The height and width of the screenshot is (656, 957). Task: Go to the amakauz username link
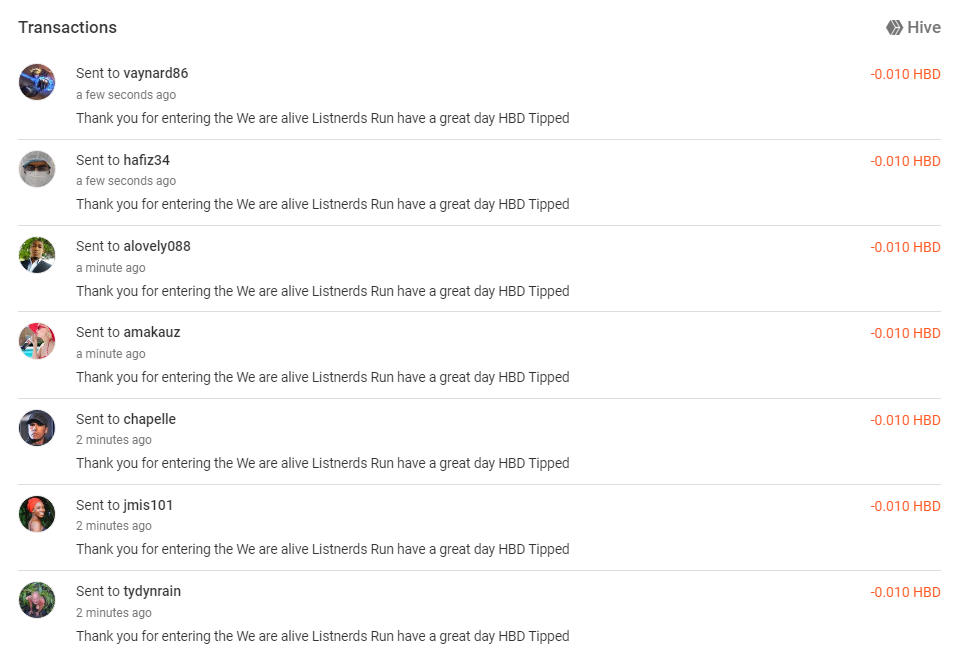(x=152, y=332)
